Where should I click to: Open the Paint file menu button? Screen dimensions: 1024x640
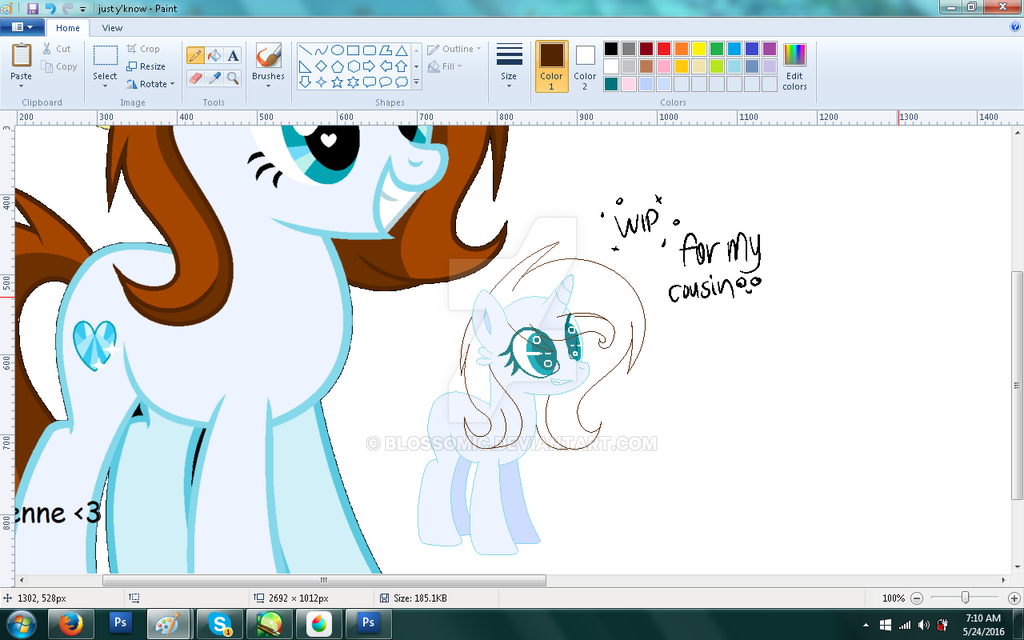coord(22,27)
